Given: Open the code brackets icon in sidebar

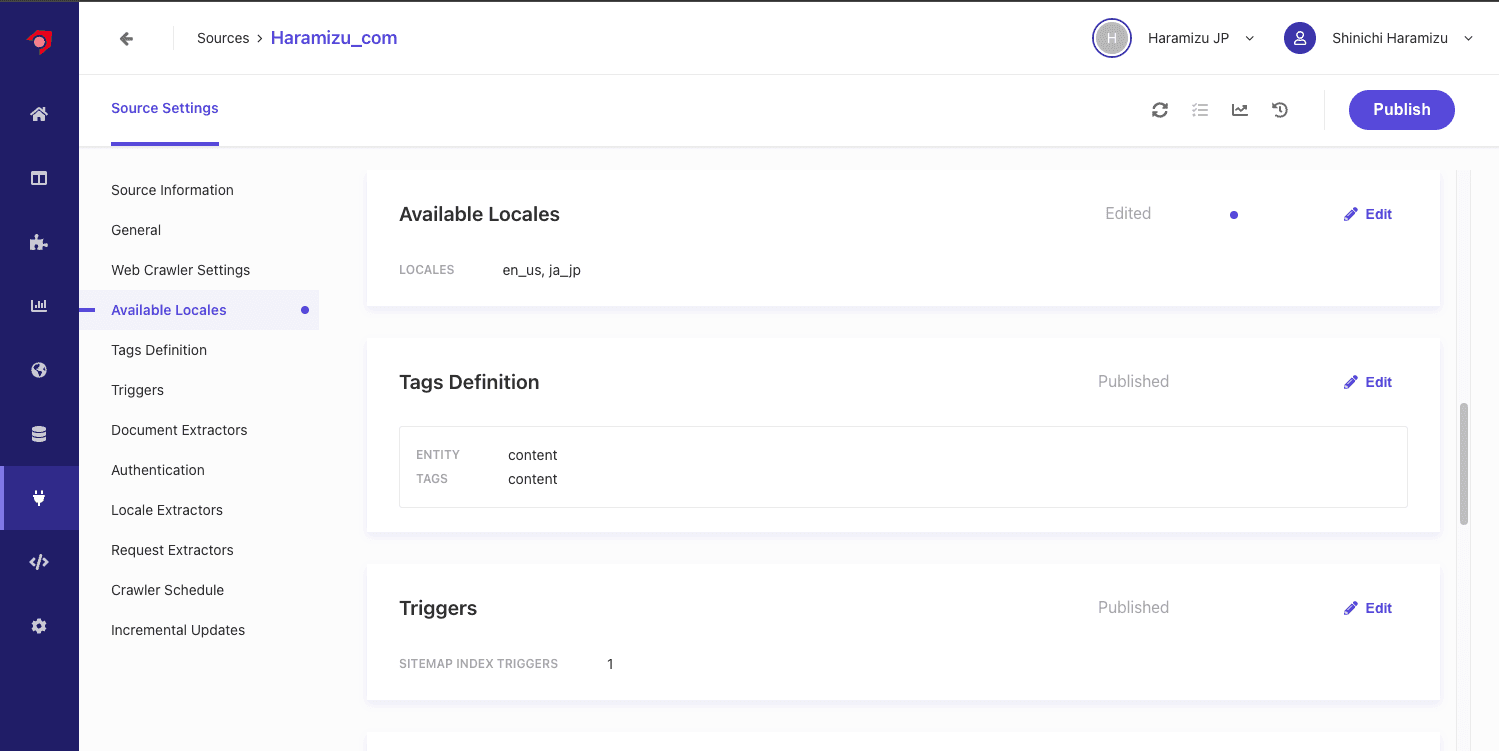Looking at the screenshot, I should (x=39, y=562).
